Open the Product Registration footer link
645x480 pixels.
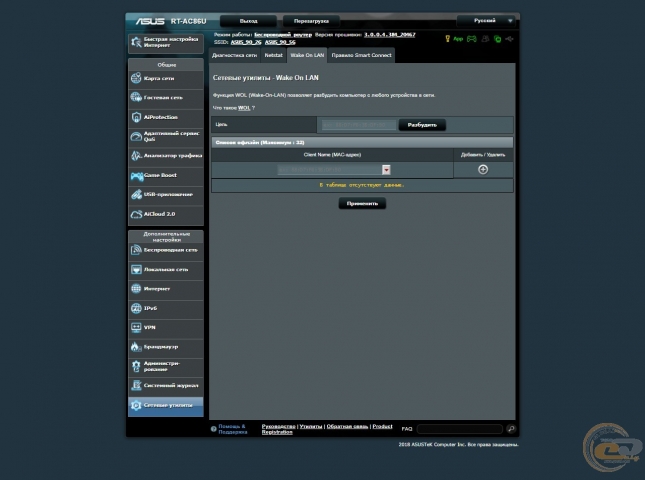327,429
